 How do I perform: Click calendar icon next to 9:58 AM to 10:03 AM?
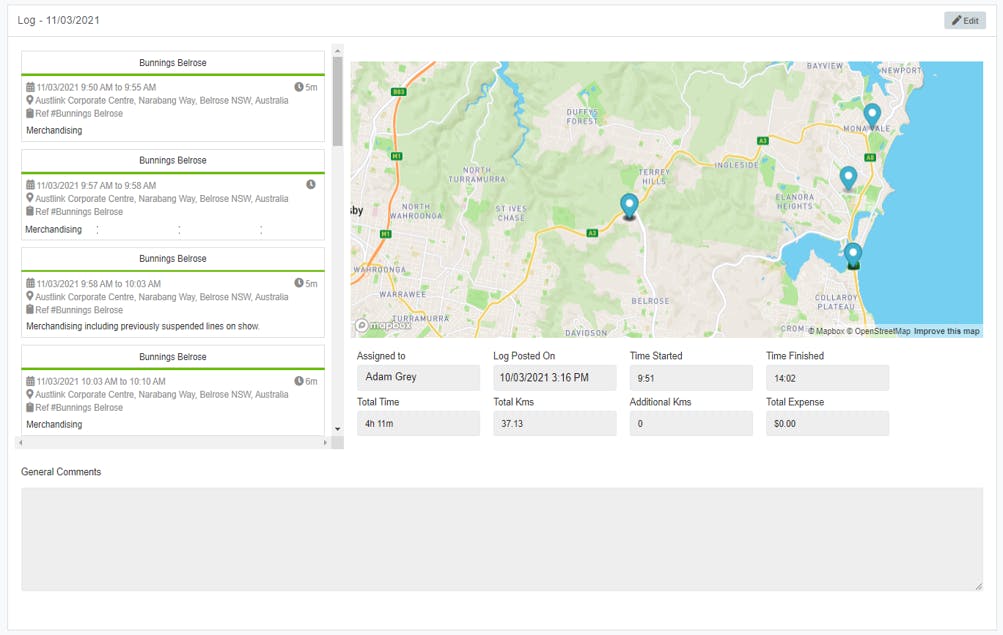30,283
